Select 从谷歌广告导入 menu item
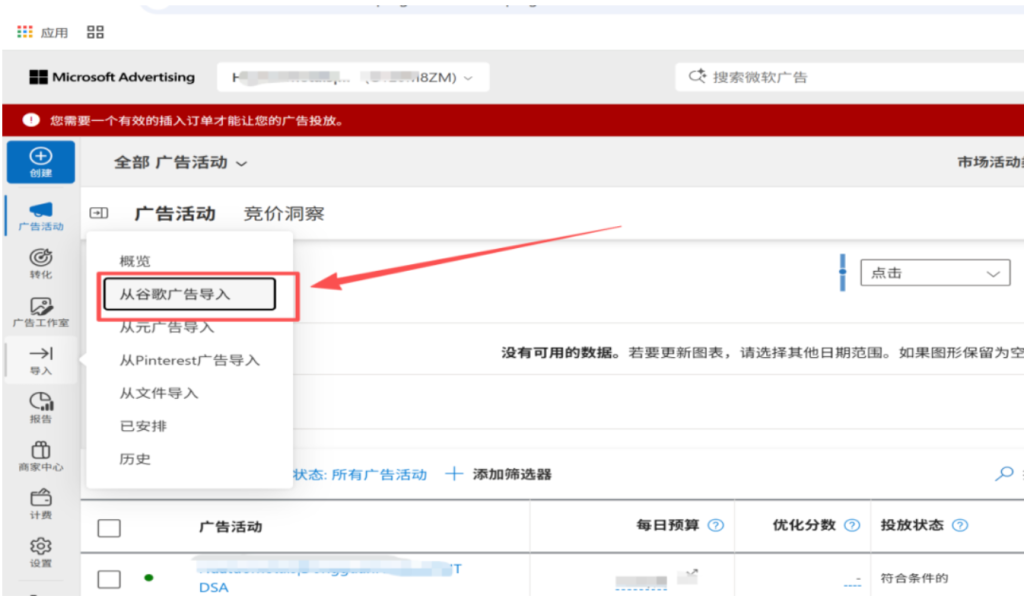1024x615 pixels. (x=187, y=294)
